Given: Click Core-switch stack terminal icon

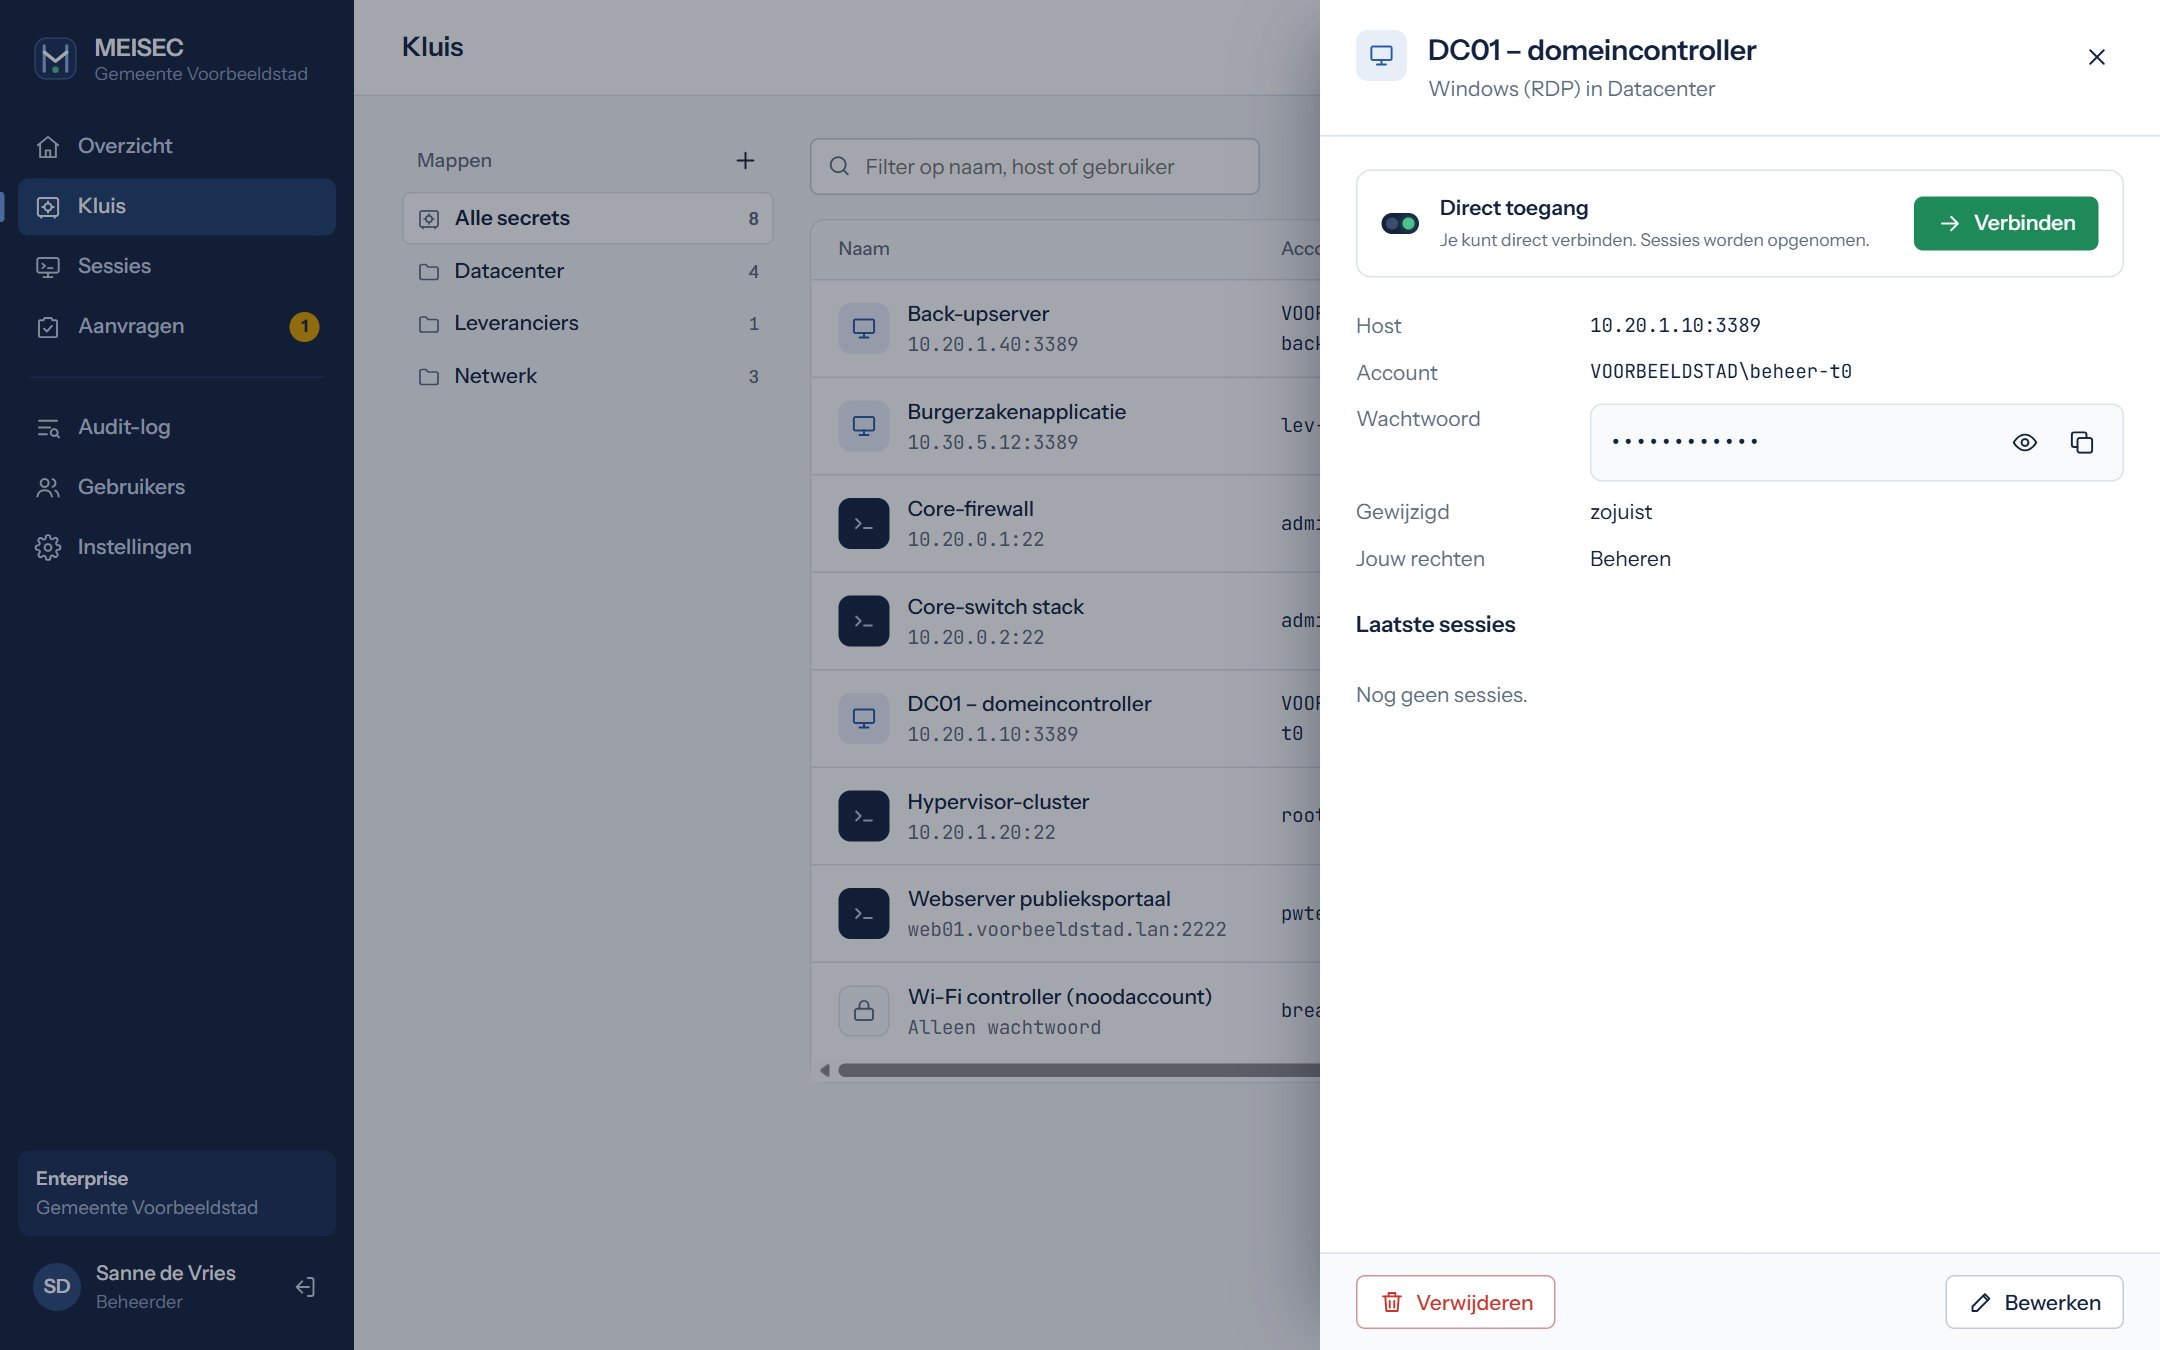Looking at the screenshot, I should [864, 621].
